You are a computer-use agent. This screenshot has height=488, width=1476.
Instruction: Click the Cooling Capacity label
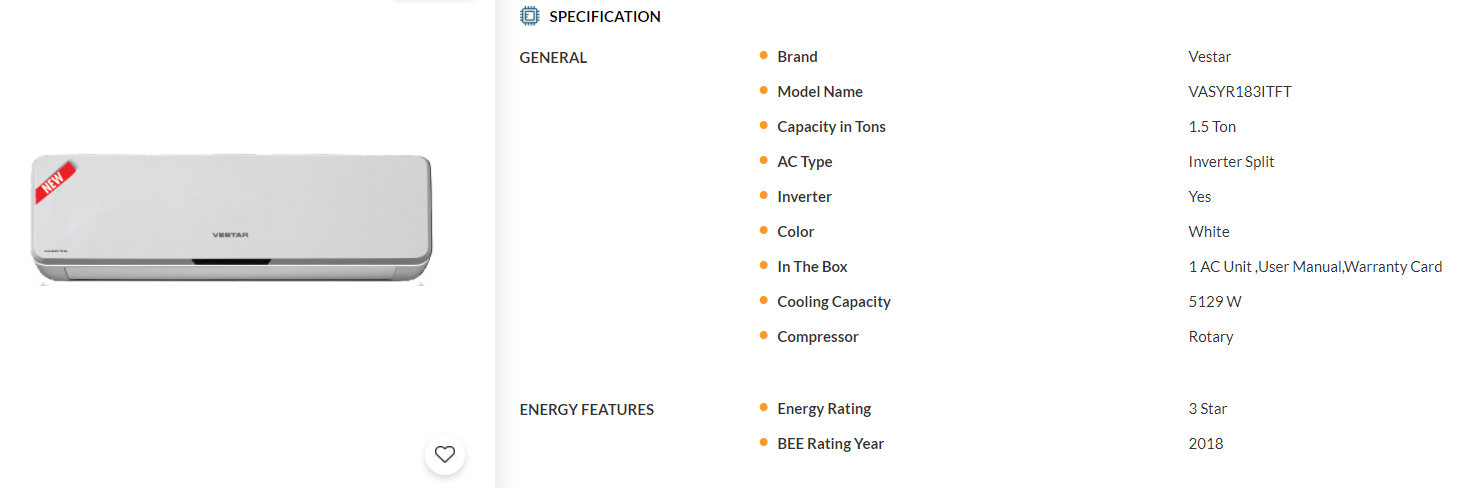click(834, 302)
